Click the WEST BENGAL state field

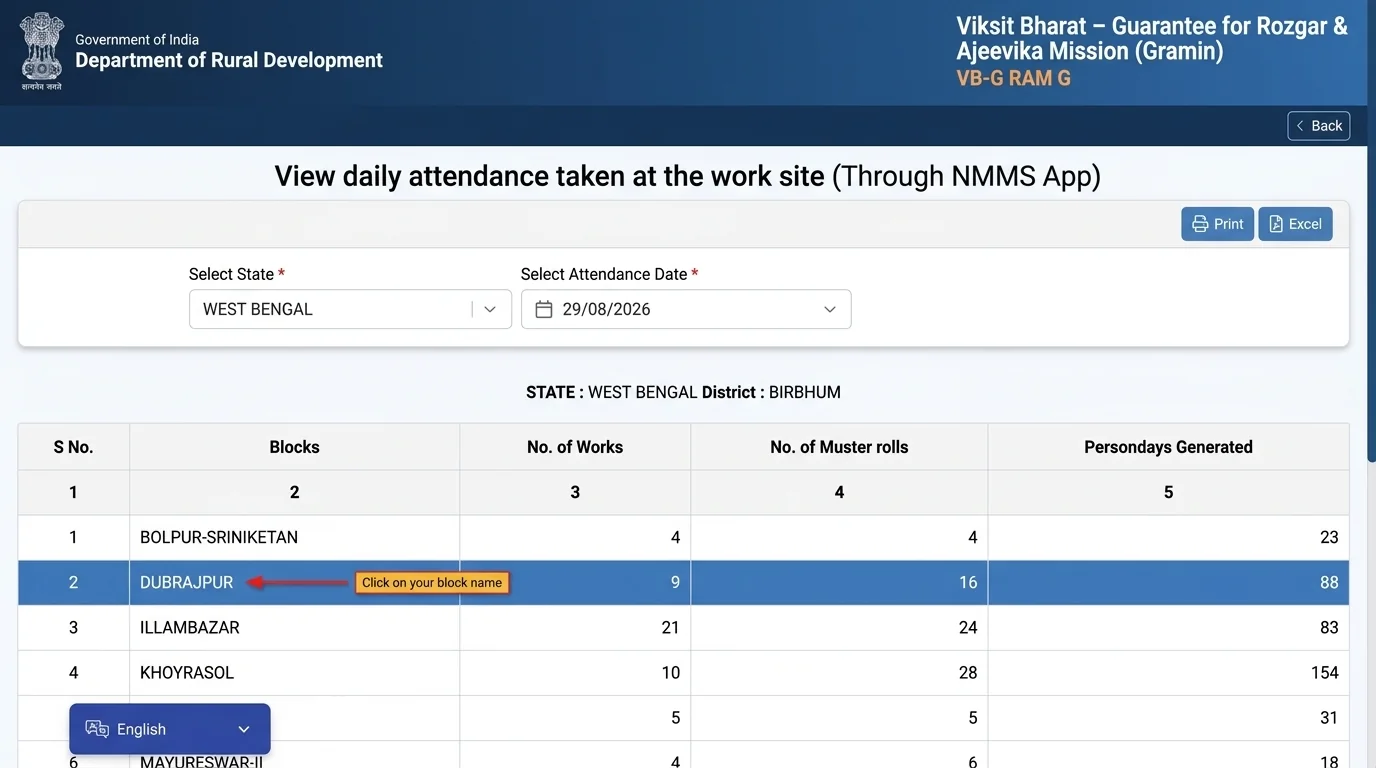(350, 309)
